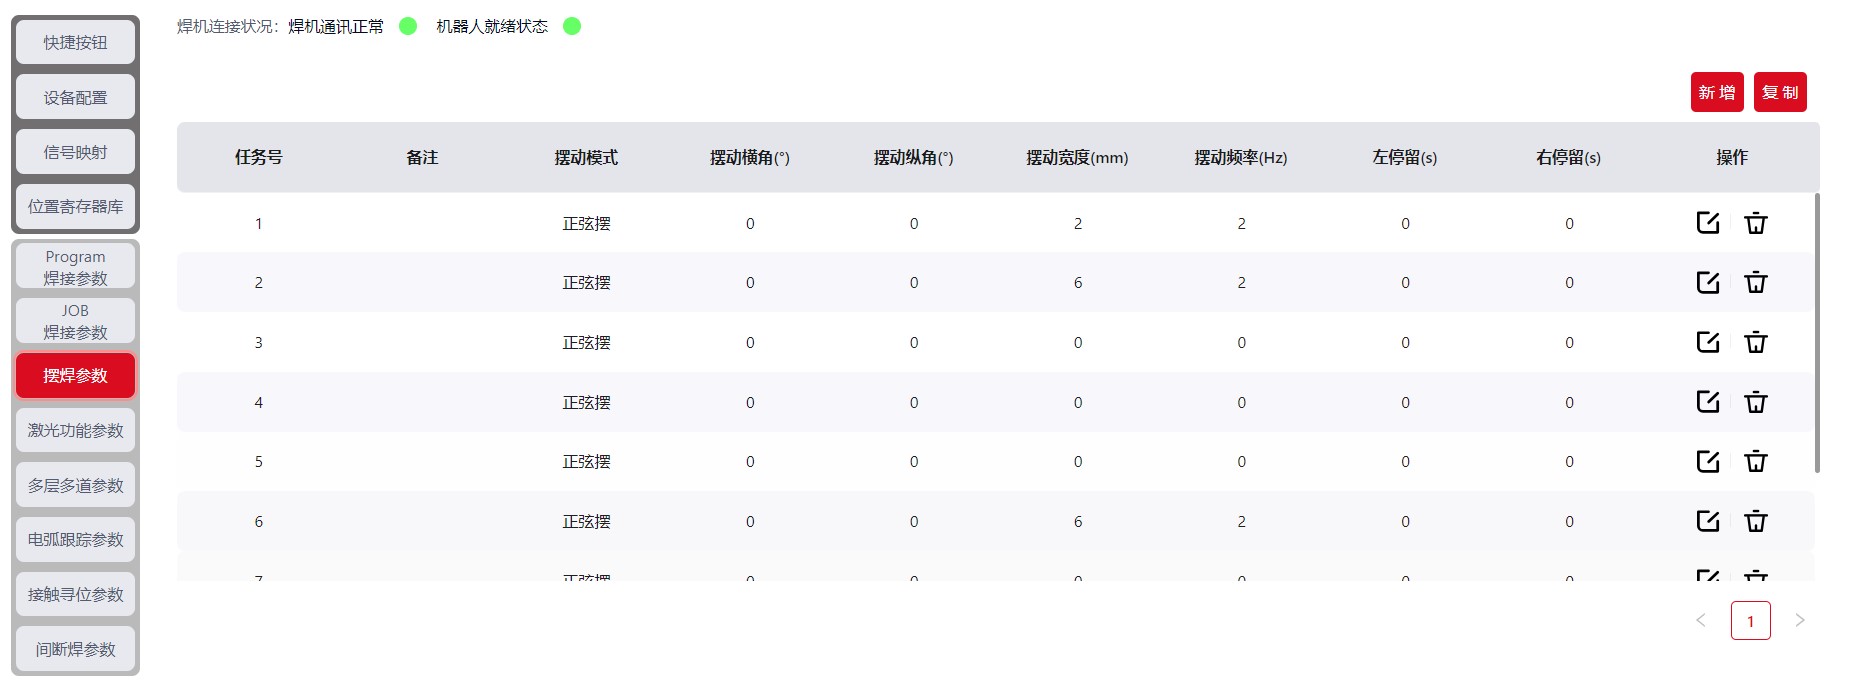Open edit for task 2 row
This screenshot has width=1856, height=692.
1707,283
